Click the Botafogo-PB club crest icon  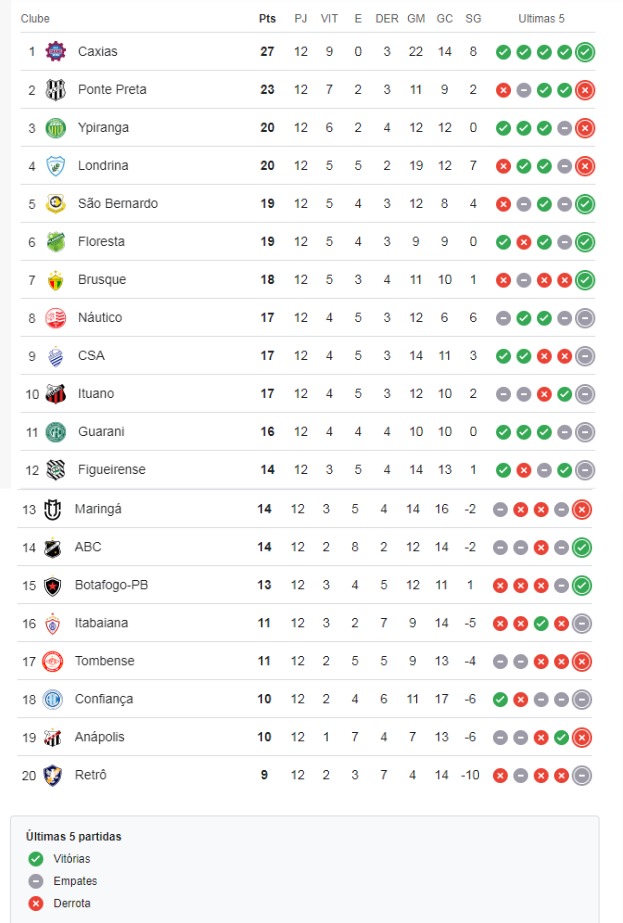(52, 585)
